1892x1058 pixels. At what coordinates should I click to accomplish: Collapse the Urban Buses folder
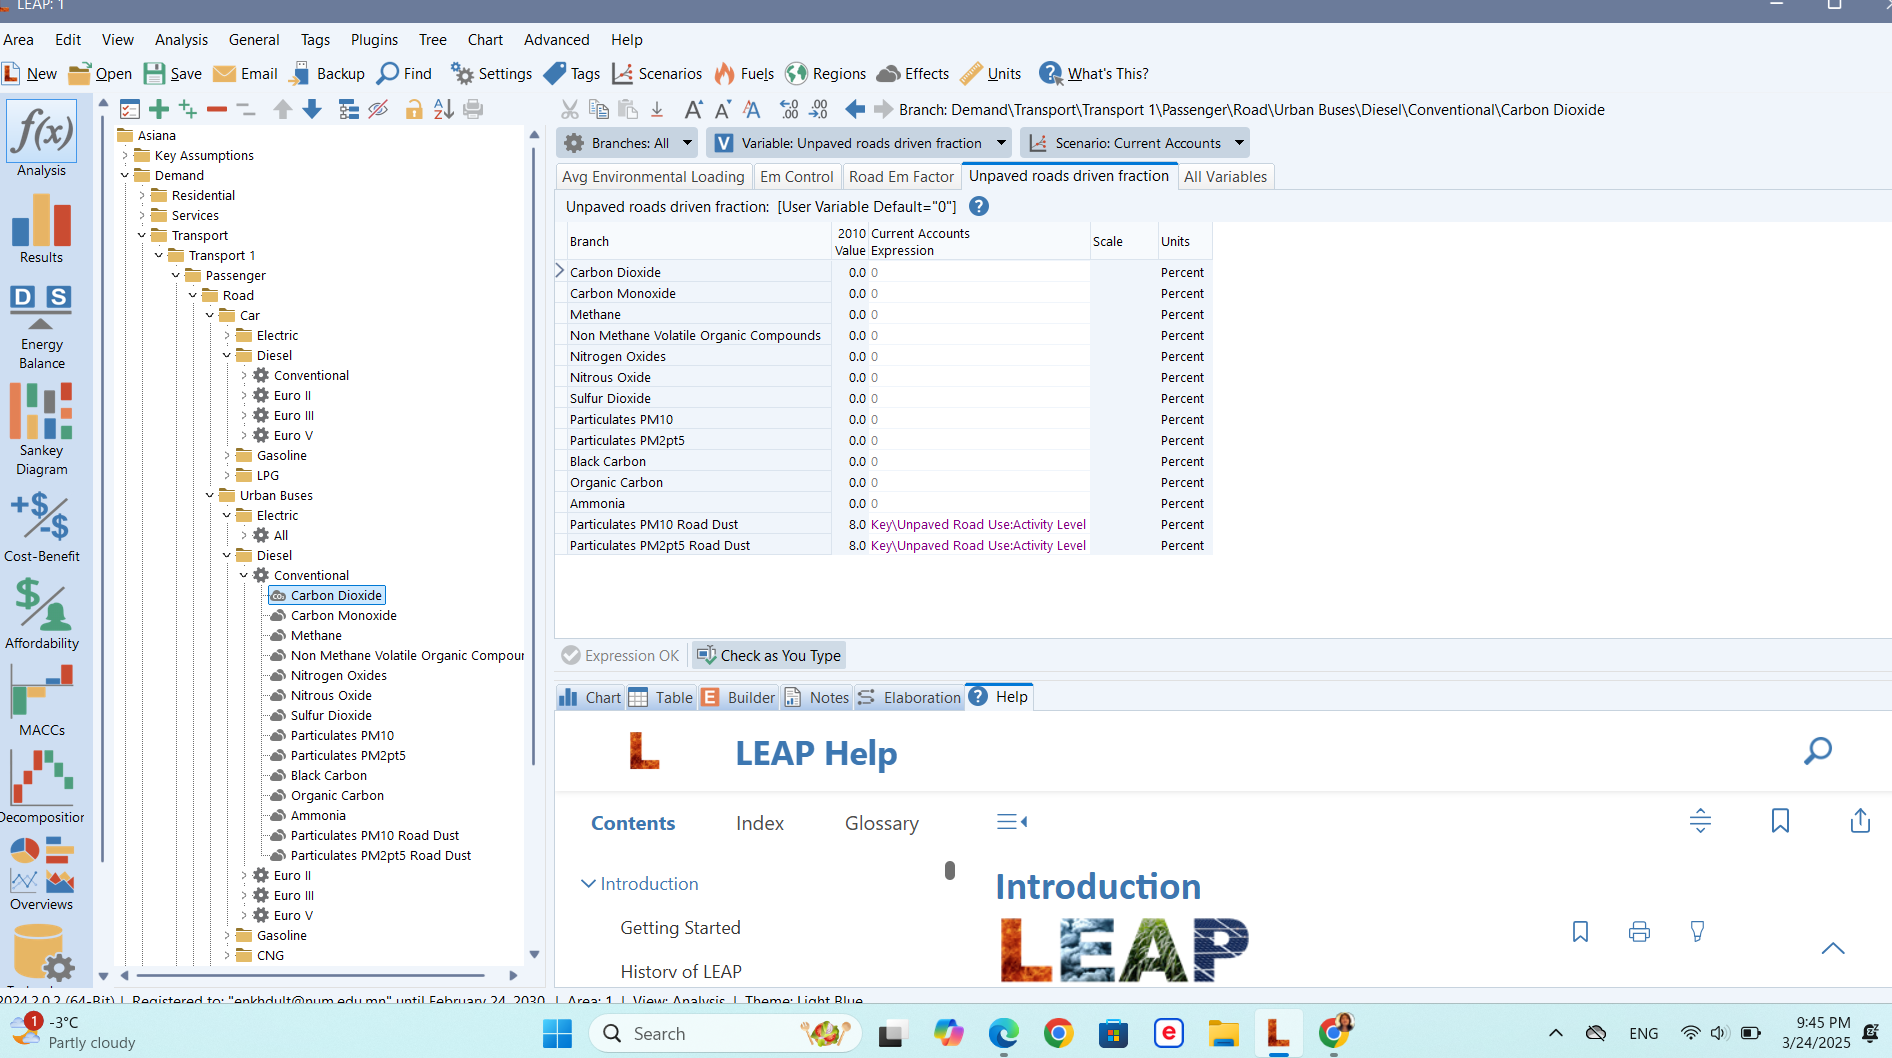click(210, 495)
